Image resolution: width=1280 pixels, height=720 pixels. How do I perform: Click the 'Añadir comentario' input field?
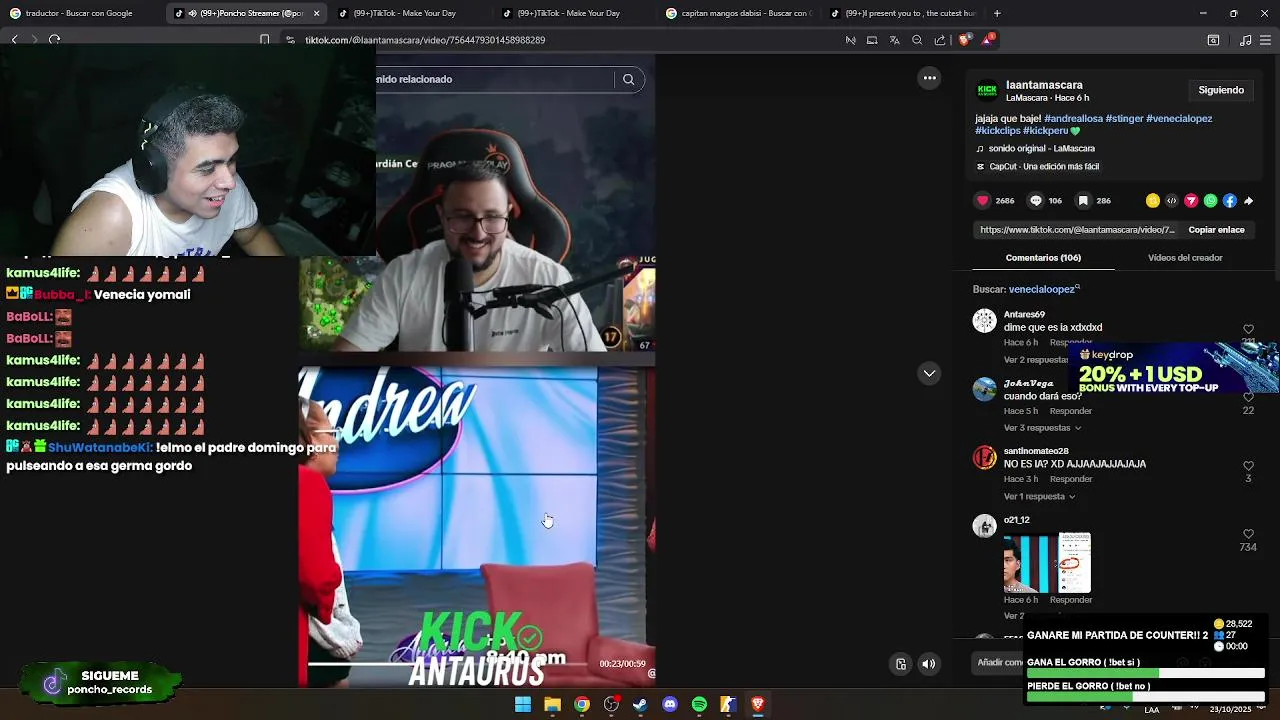[x=995, y=662]
